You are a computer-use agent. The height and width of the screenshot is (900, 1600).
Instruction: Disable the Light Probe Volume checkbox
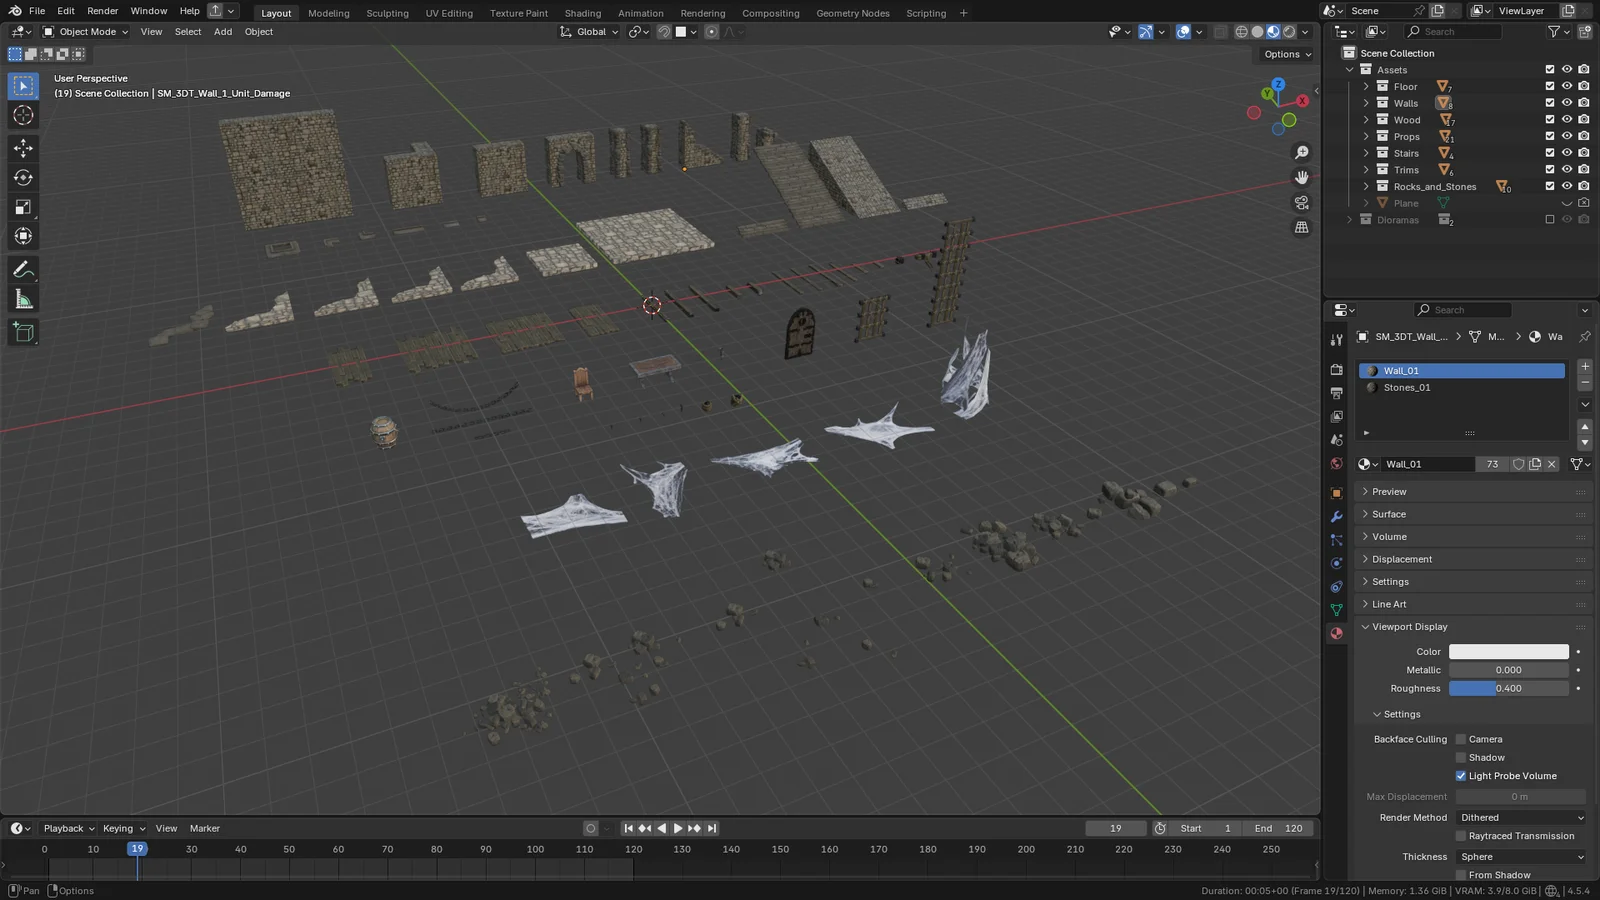point(1461,775)
